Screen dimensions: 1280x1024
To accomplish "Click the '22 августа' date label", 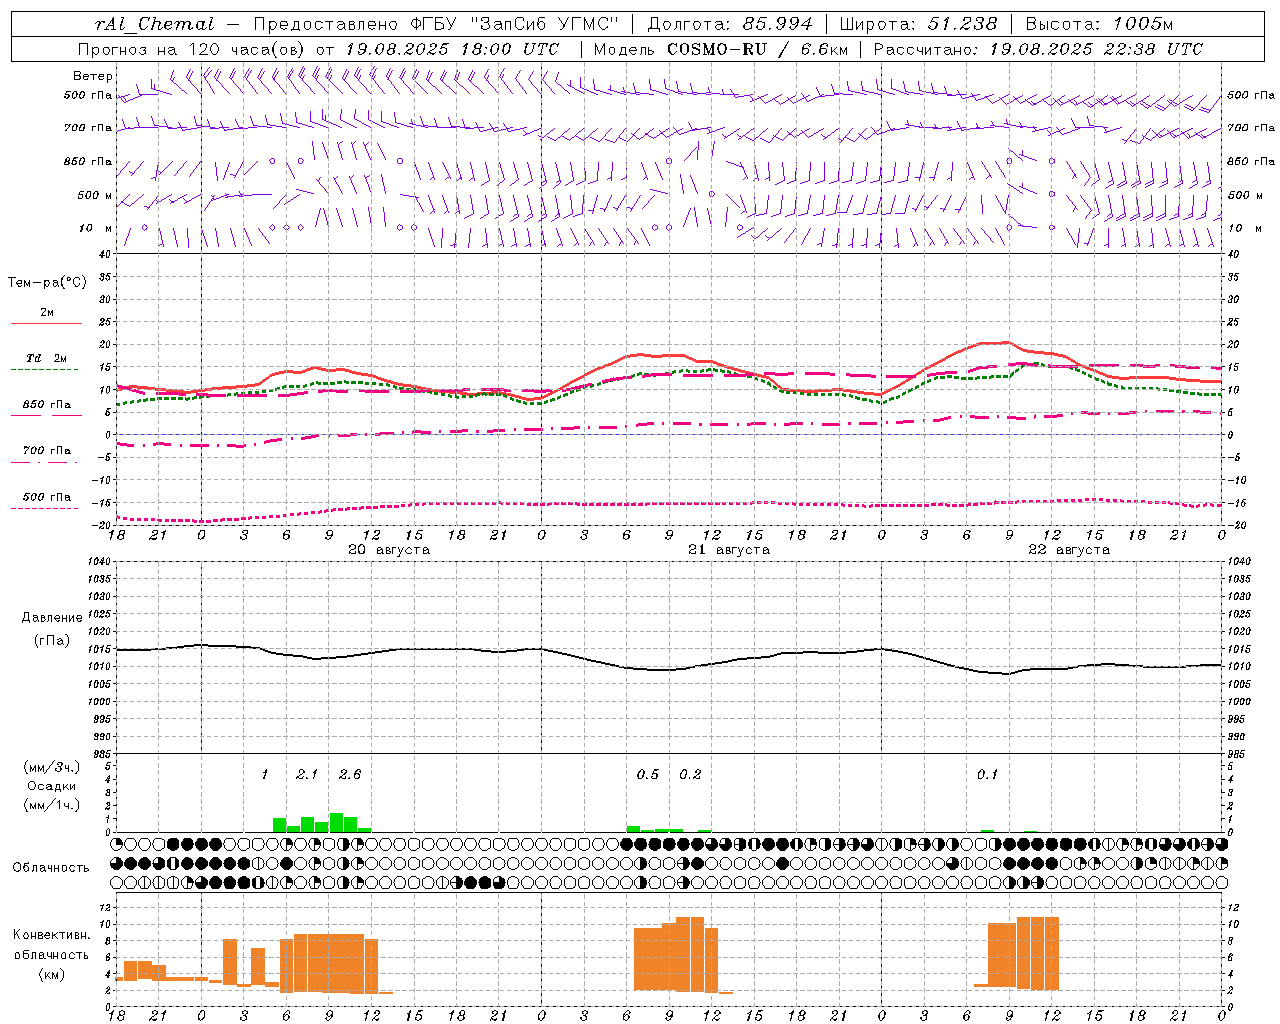I will (x=1069, y=550).
